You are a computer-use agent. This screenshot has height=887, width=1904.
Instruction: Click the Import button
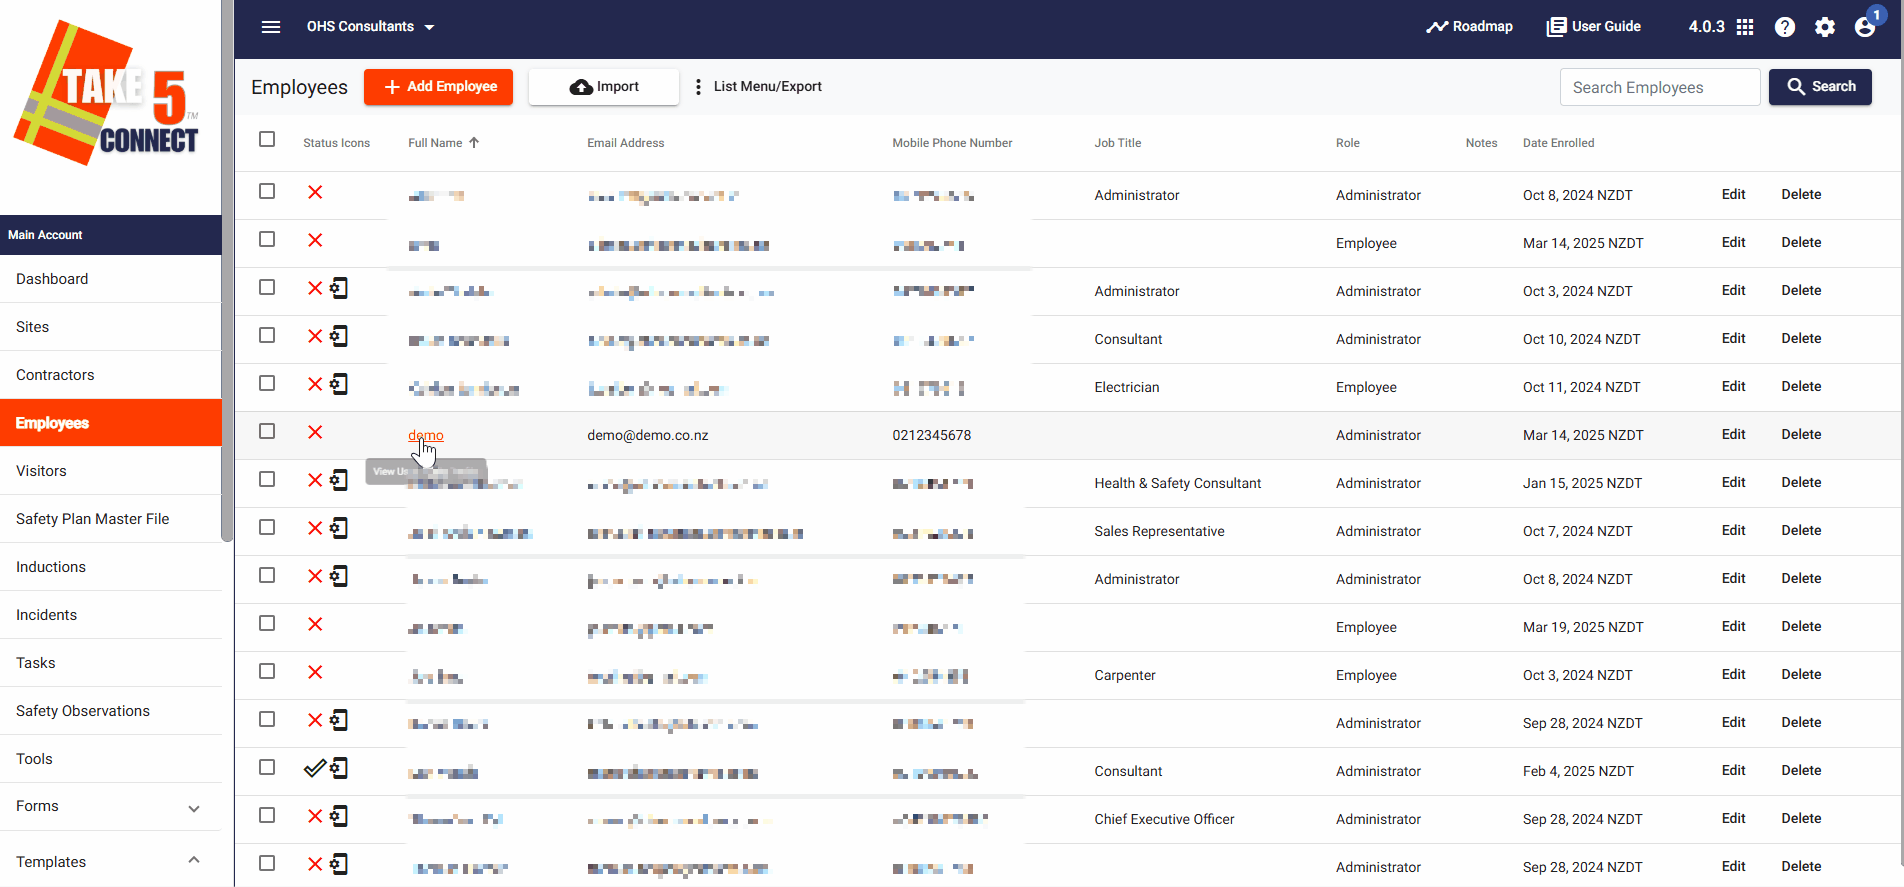pos(604,87)
